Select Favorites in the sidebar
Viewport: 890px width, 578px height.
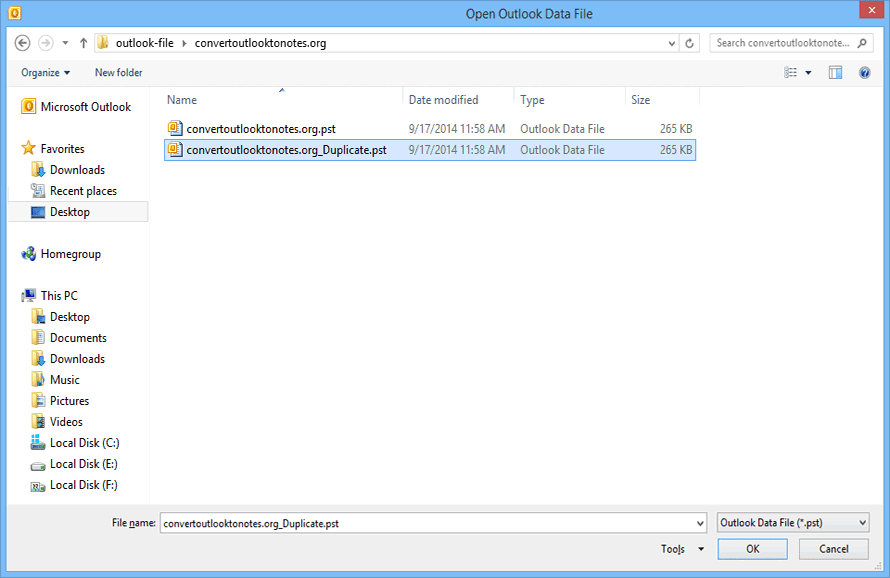click(x=53, y=149)
